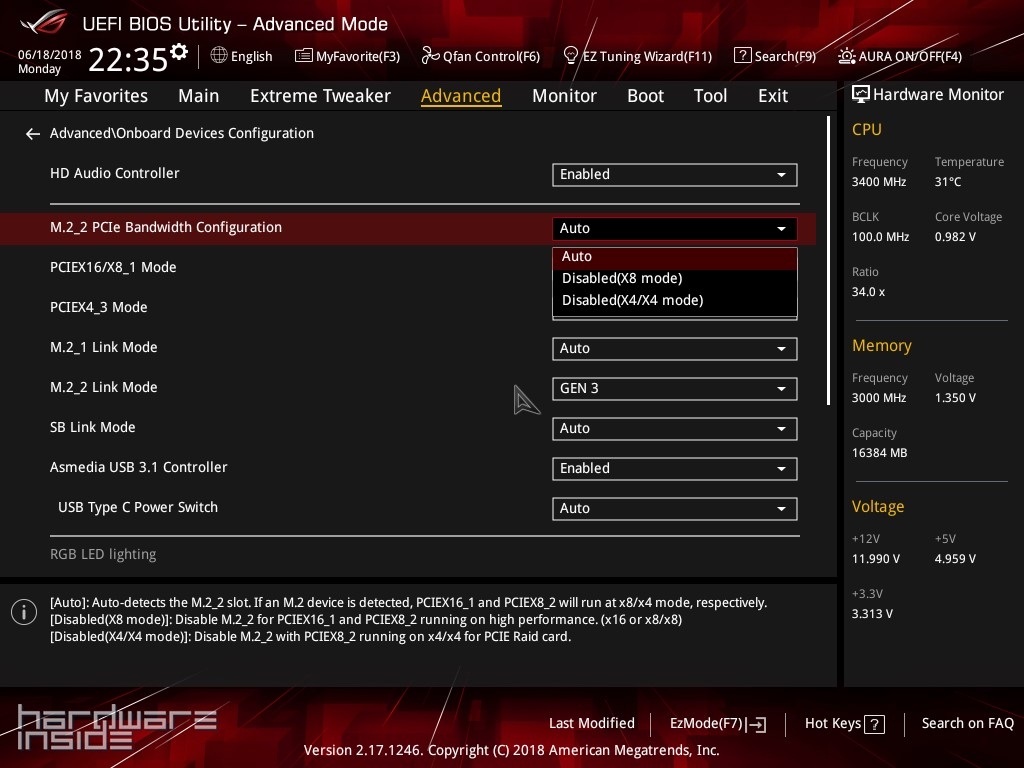The image size is (1024, 768).
Task: Open Hot Keys help
Action: click(844, 724)
